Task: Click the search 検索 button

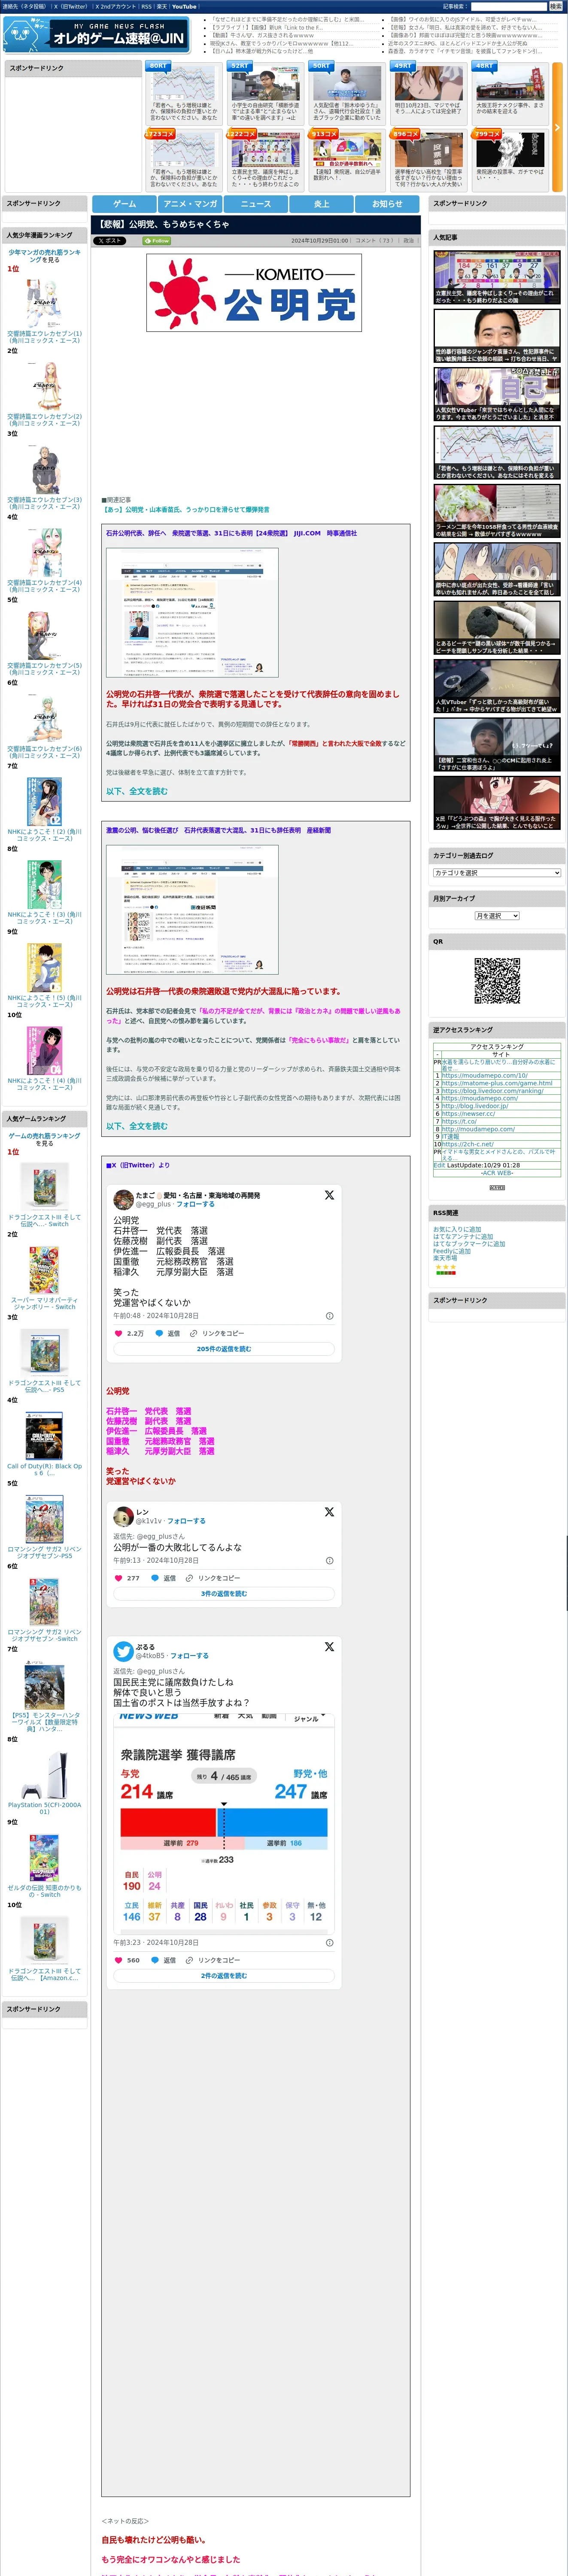Action: tap(555, 6)
